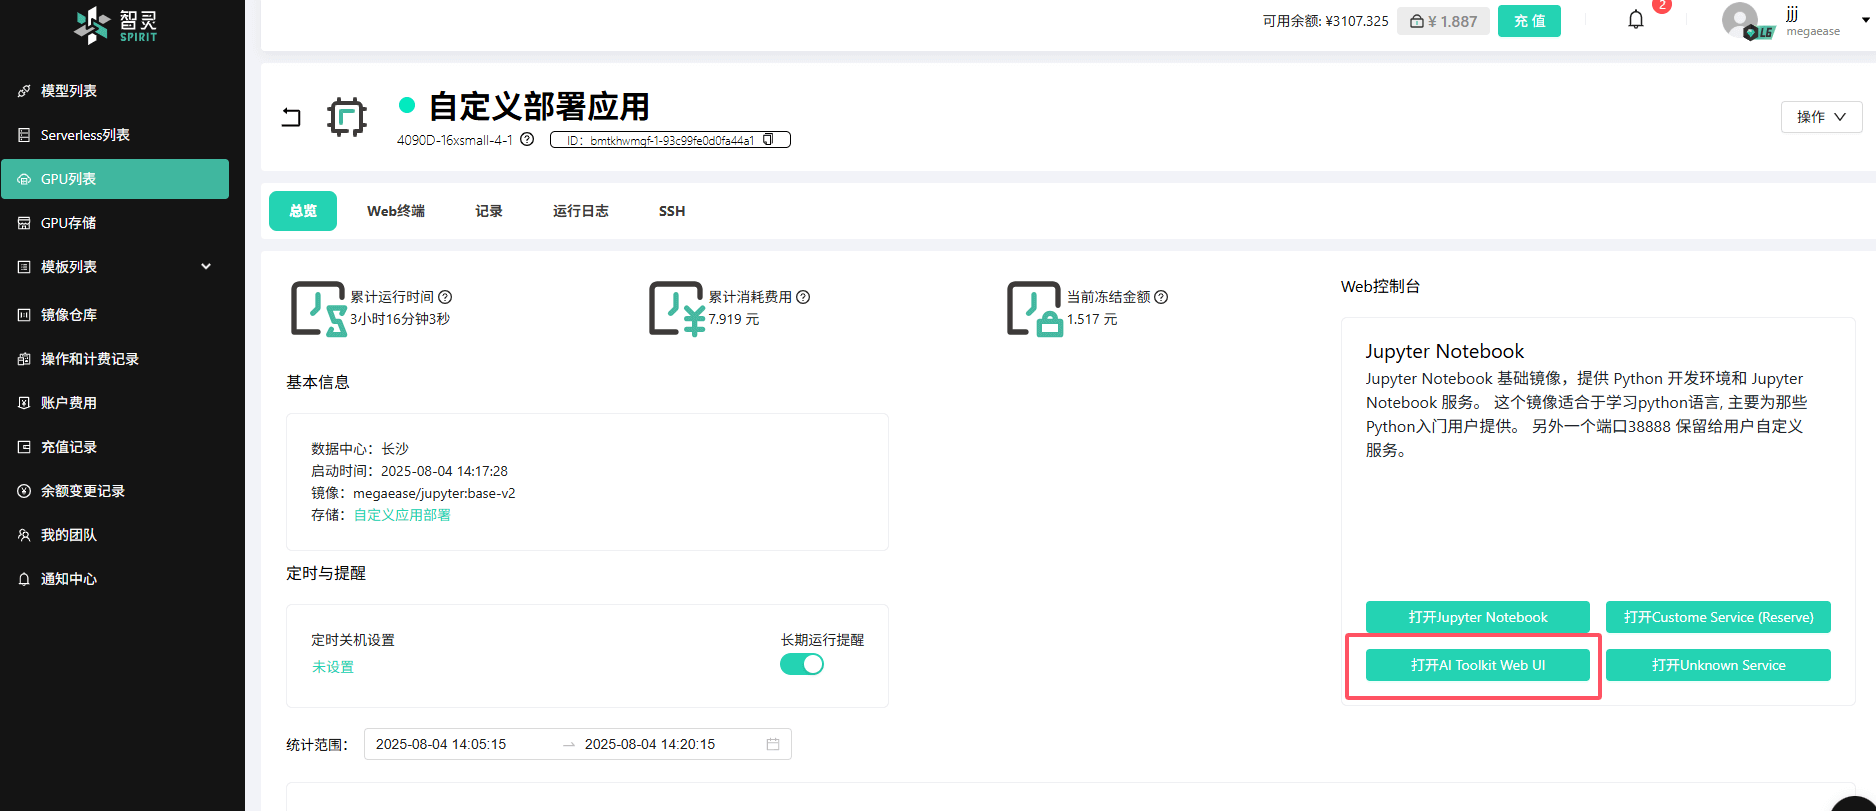Open the 运行日志 tab
Screen dimensions: 1876x811
[x=581, y=211]
